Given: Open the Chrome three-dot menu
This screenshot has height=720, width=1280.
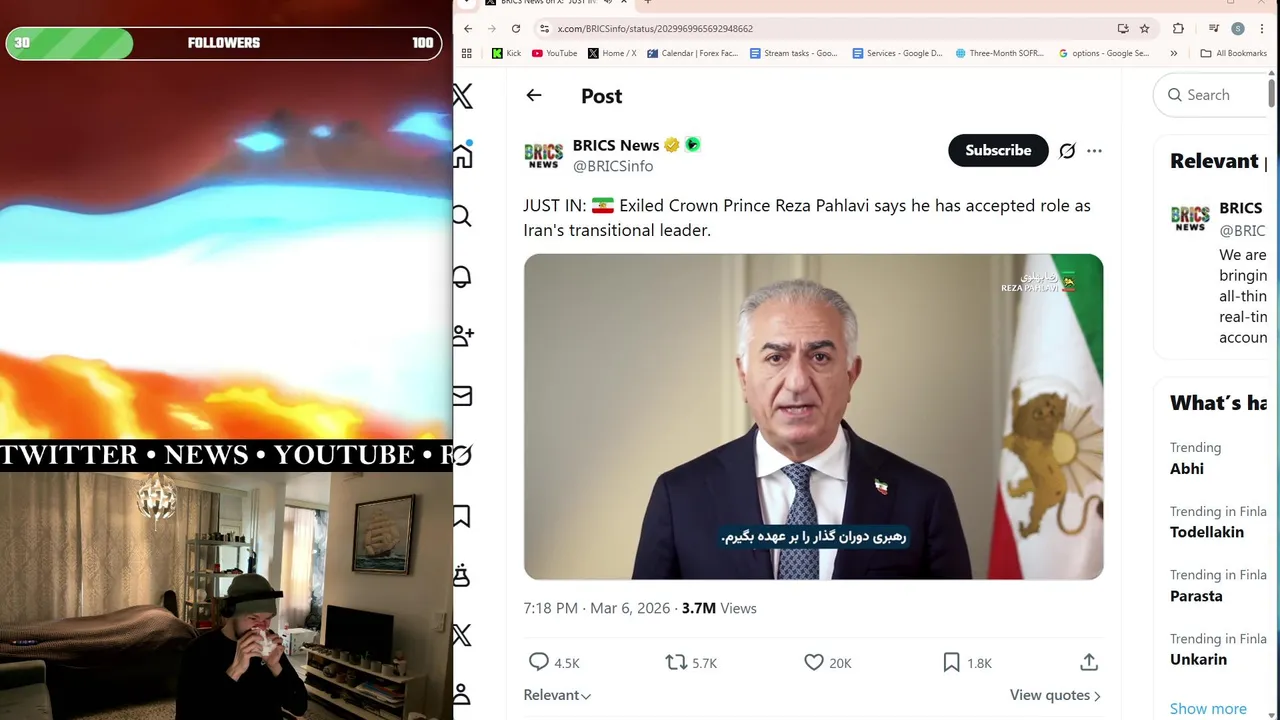Looking at the screenshot, I should click(x=1262, y=28).
